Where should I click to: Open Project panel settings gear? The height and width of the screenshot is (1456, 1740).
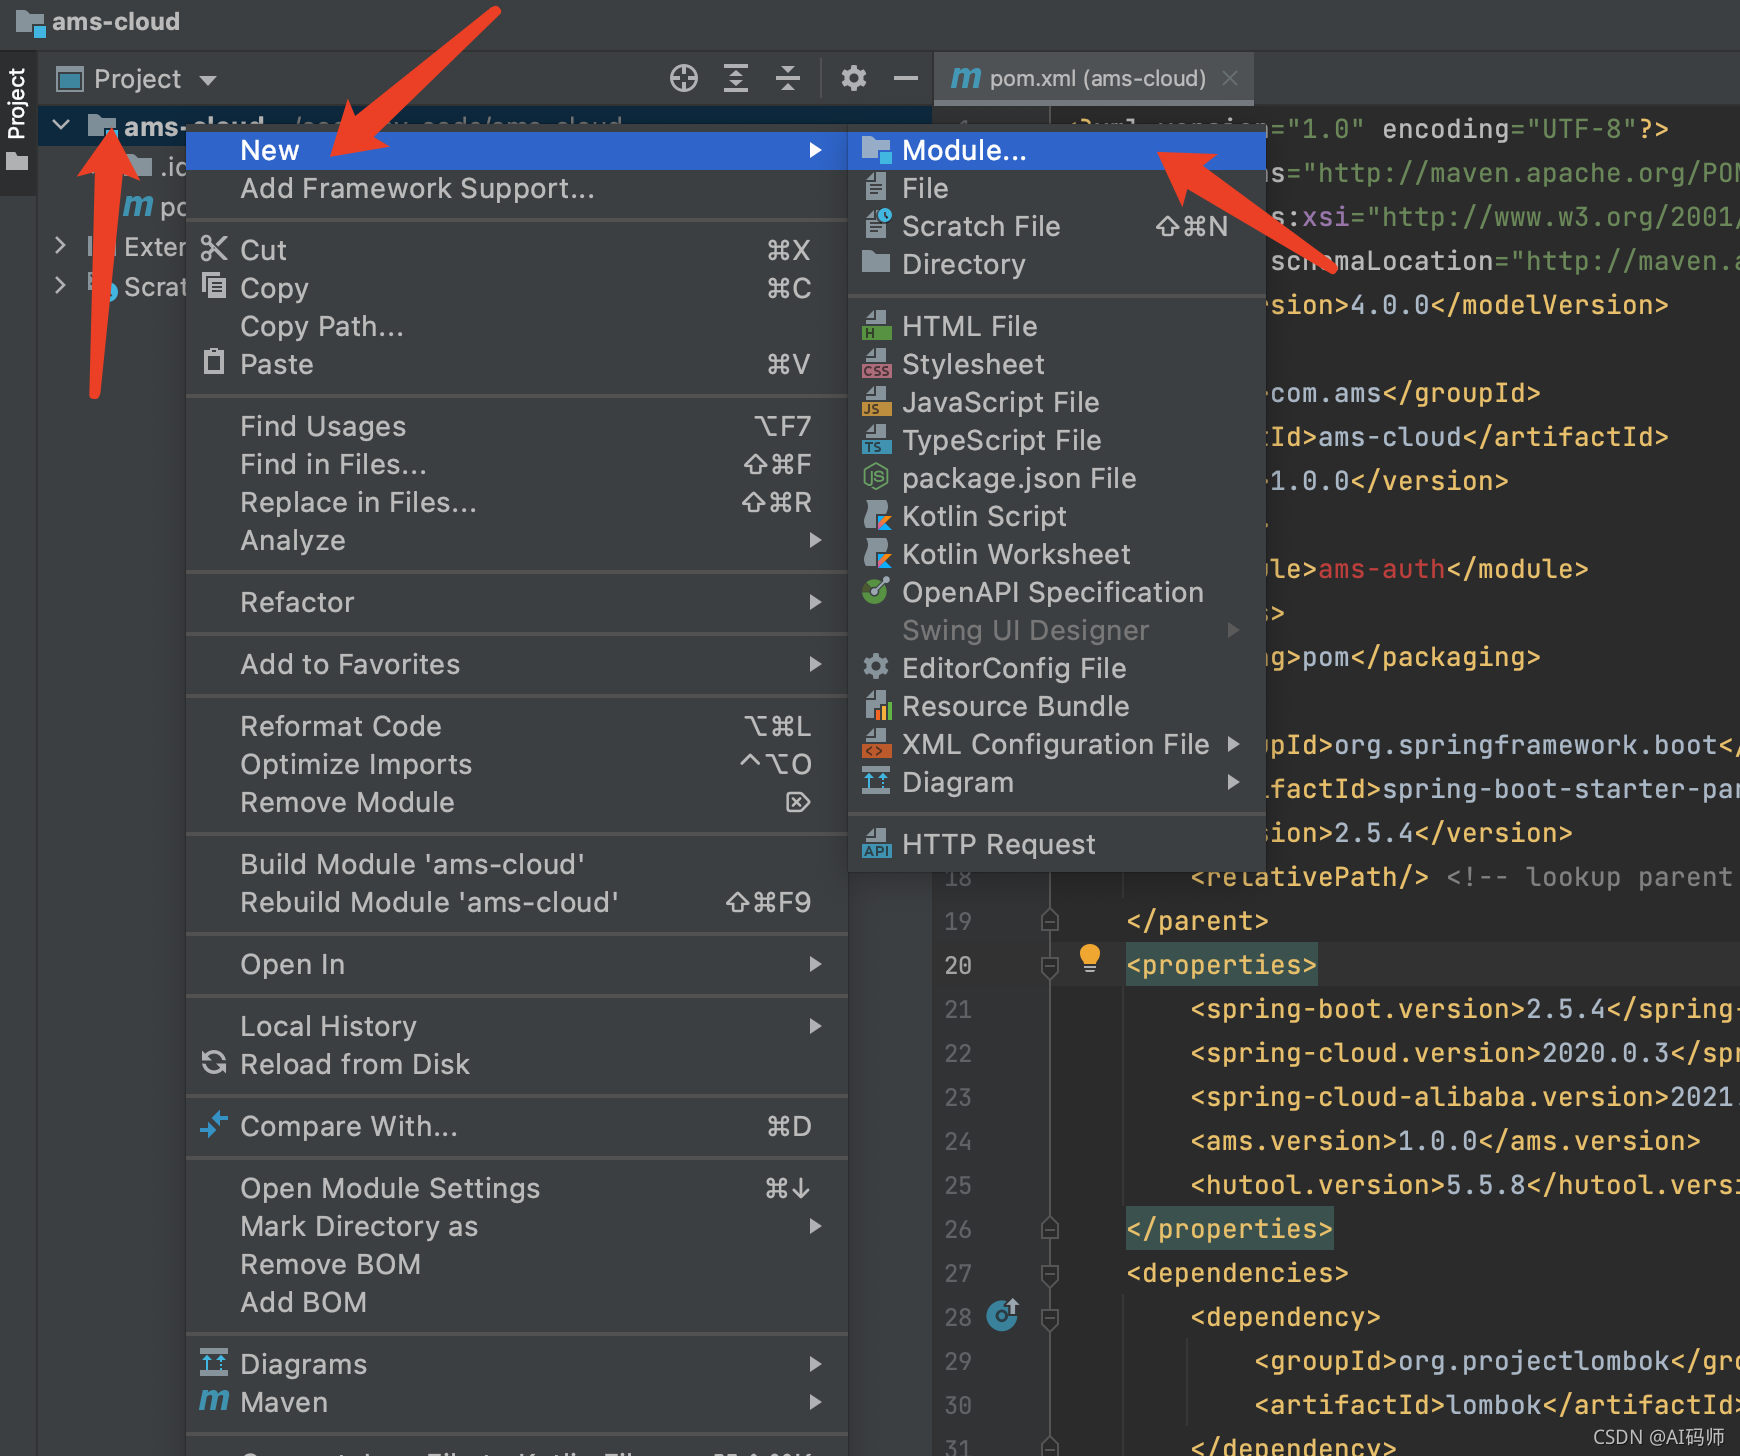(x=854, y=78)
